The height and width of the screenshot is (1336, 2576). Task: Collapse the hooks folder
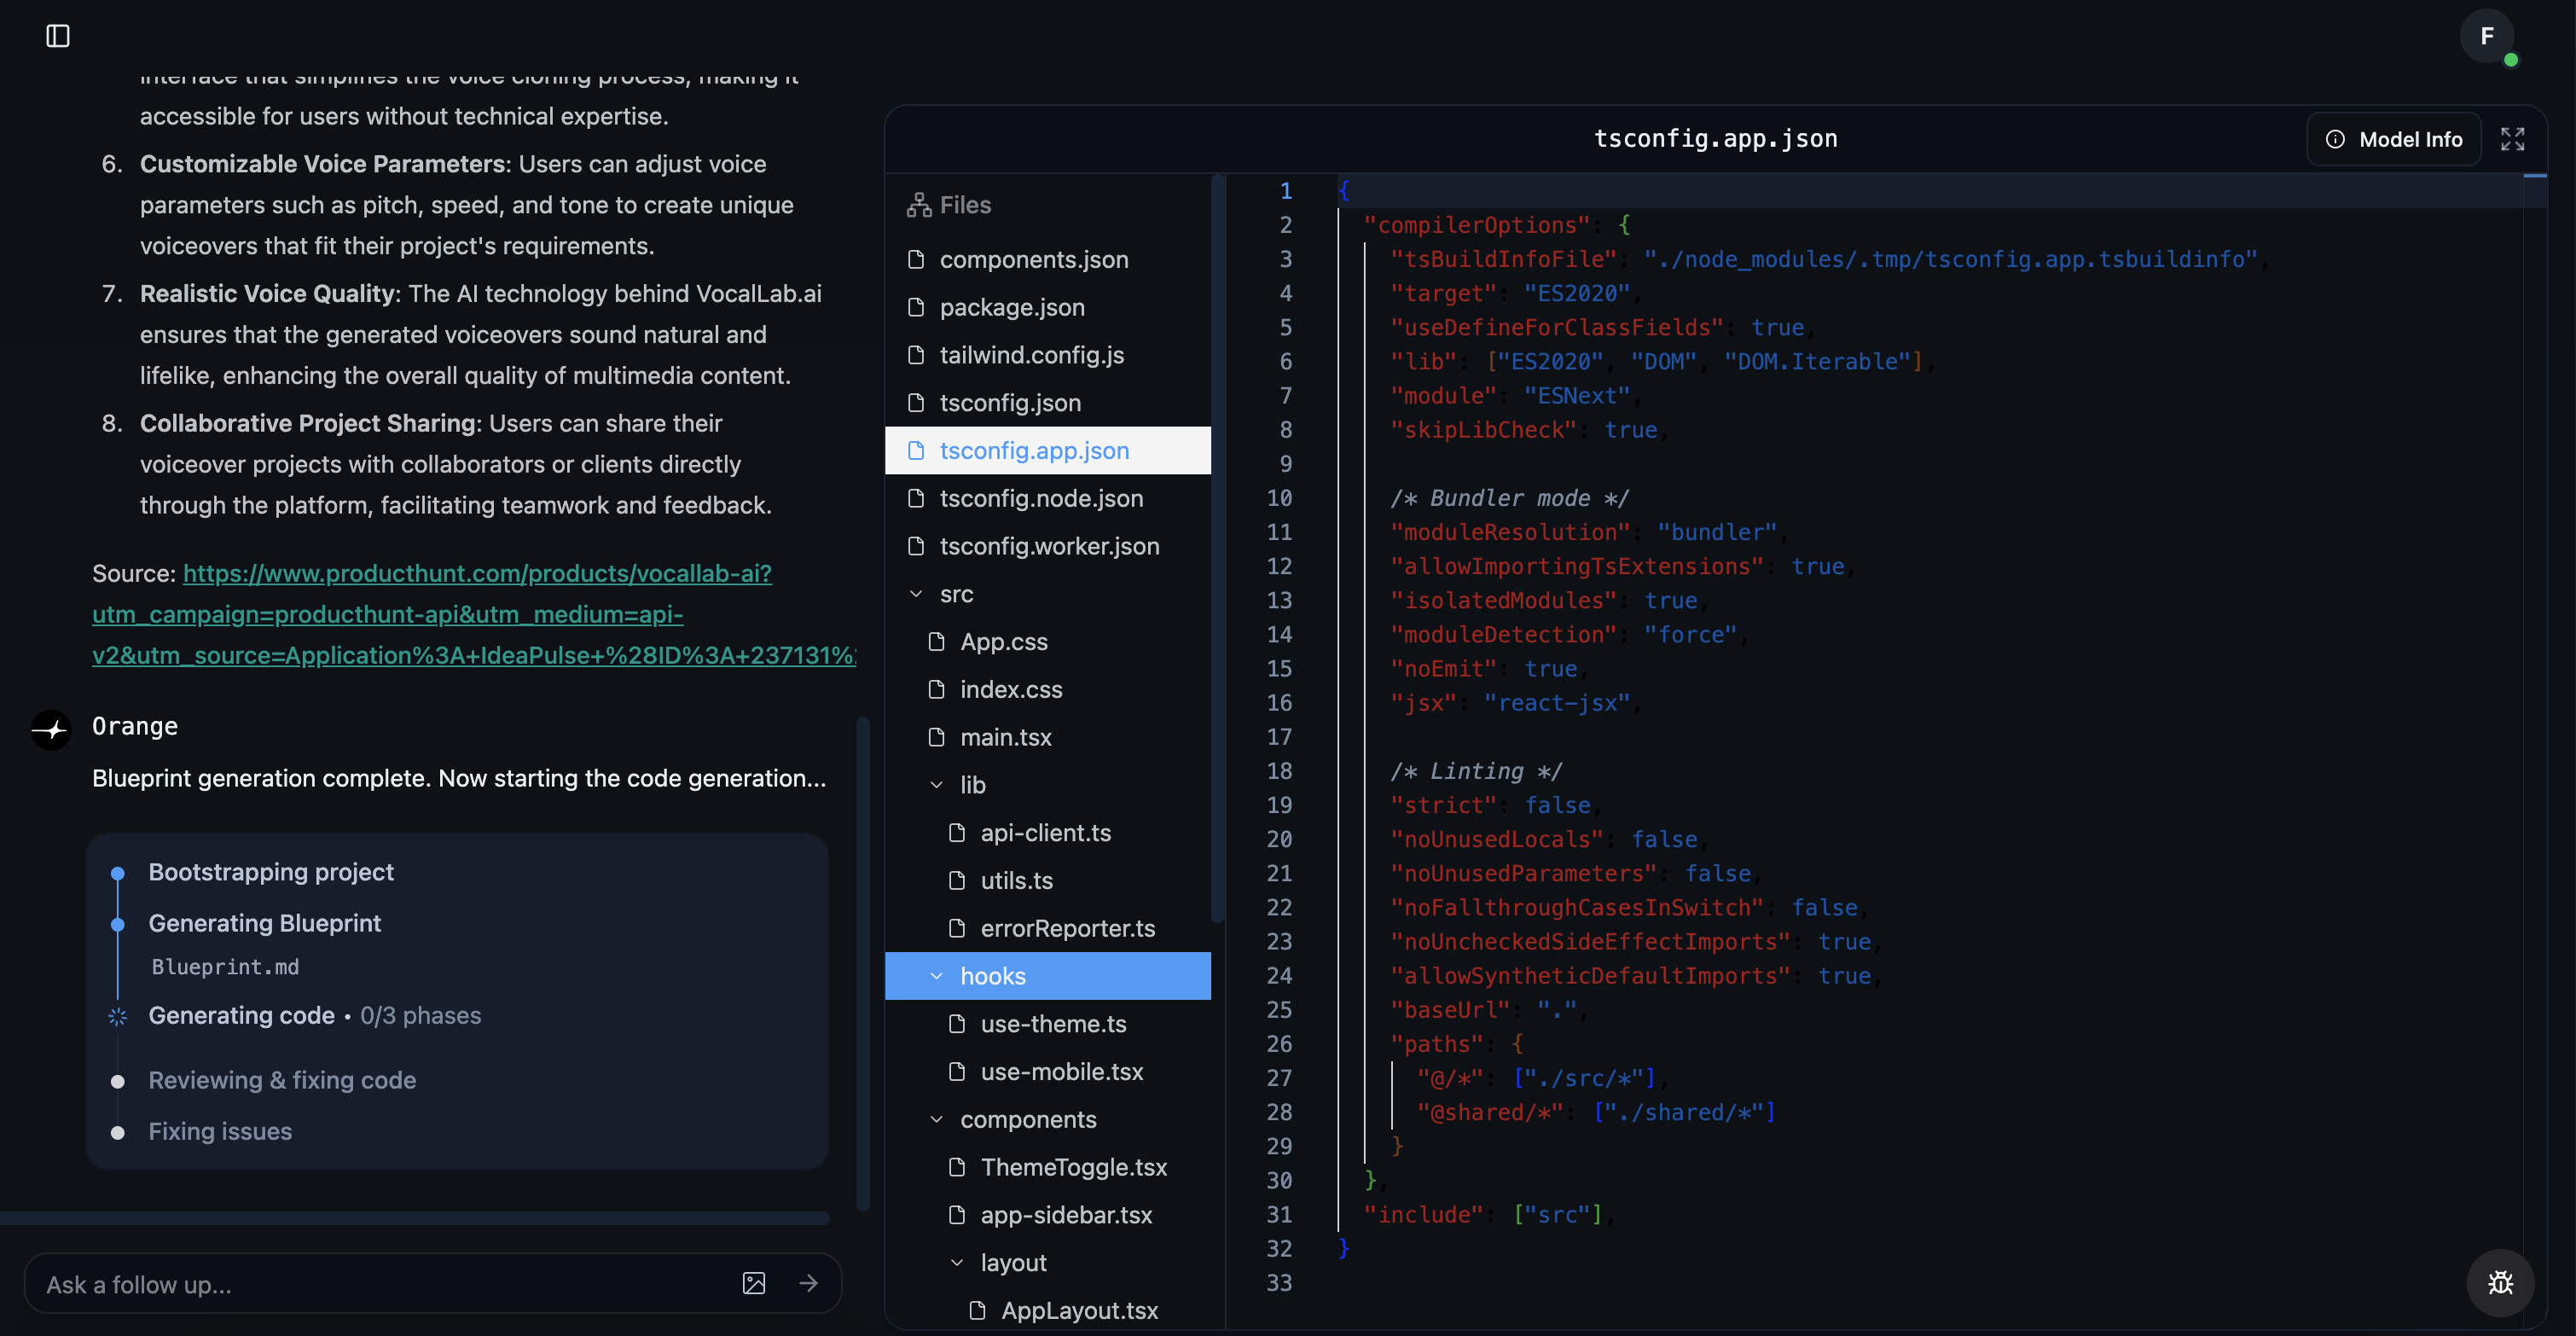936,976
